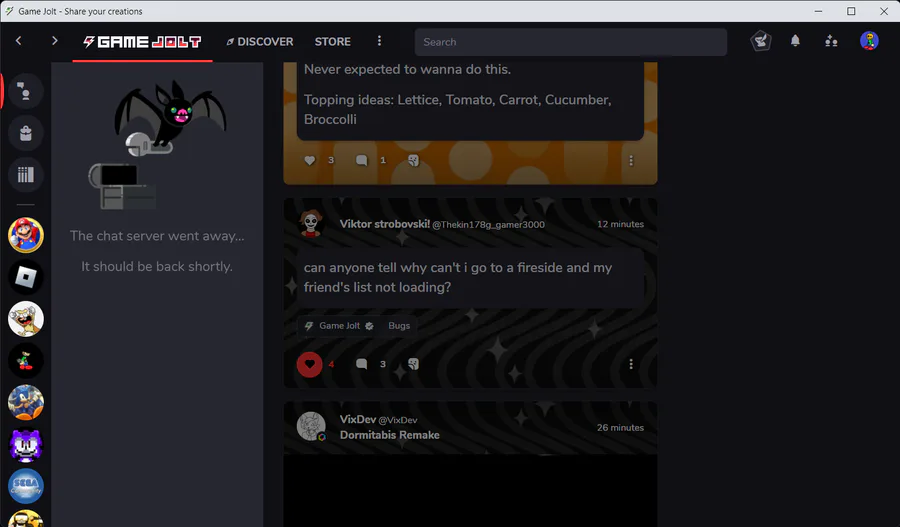Open the library sidebar icon
The image size is (900, 527).
[x=26, y=175]
